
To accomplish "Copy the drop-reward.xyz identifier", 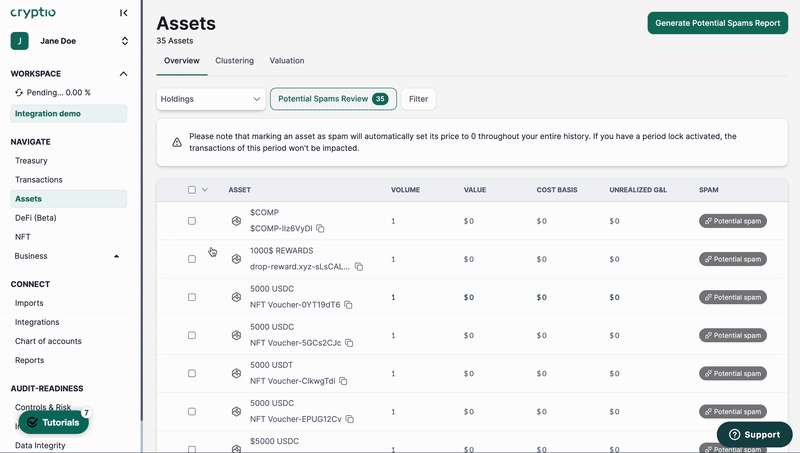I will pyautogui.click(x=359, y=267).
